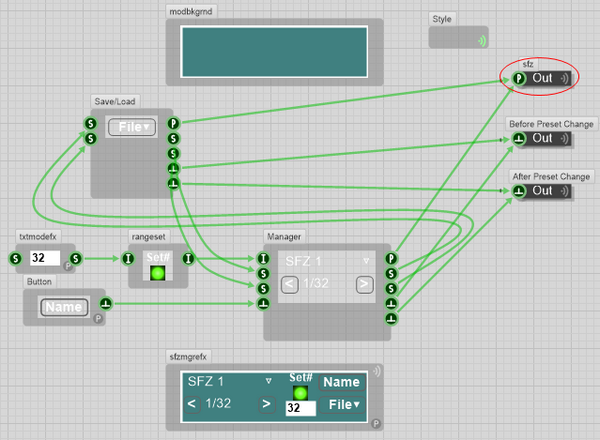
Task: Click the Before Preset Change trigger input
Action: click(519, 138)
